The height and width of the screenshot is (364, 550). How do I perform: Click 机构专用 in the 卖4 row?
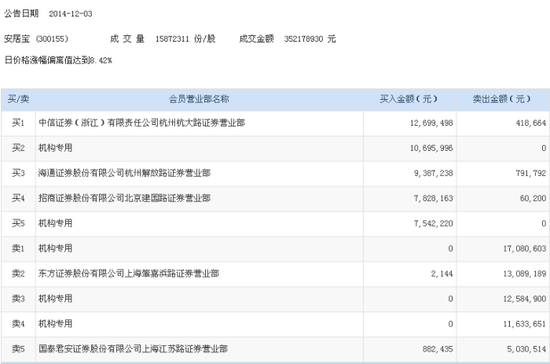point(55,324)
